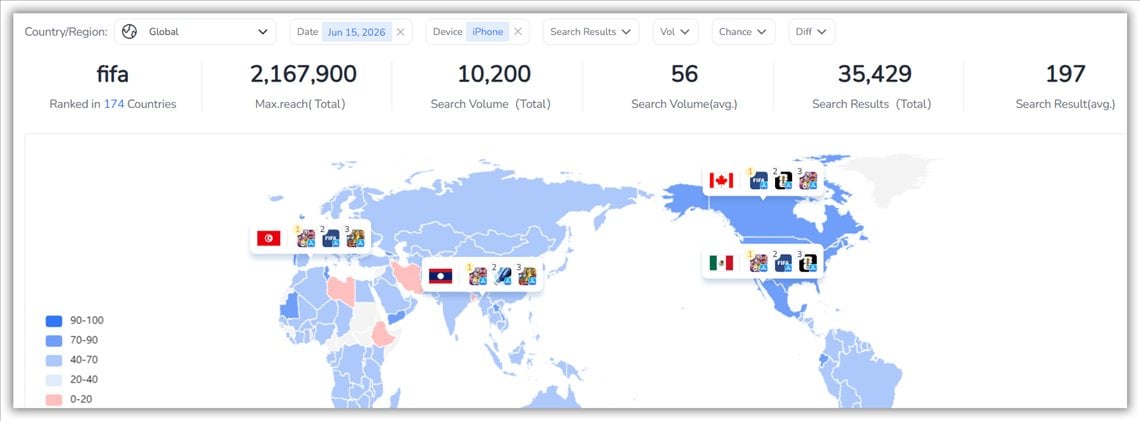
Task: Open the #1 ranked app in the Laos card
Action: [x=478, y=276]
